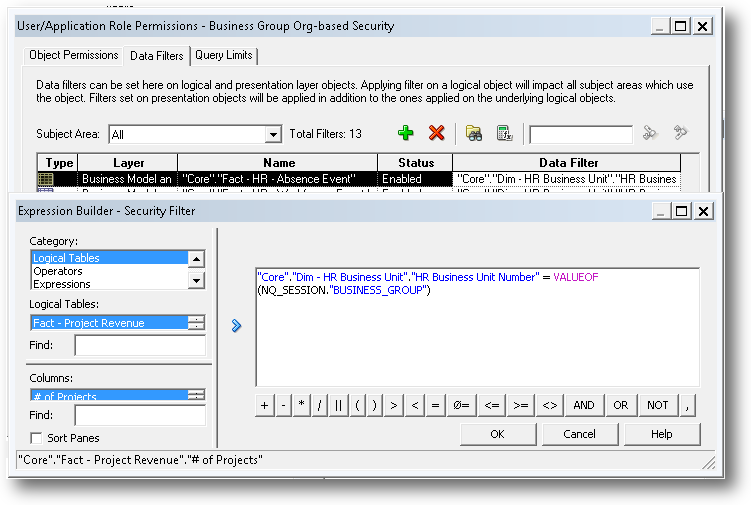Insert the plus operator
Viewport: 751px width, 505px height.
click(264, 405)
